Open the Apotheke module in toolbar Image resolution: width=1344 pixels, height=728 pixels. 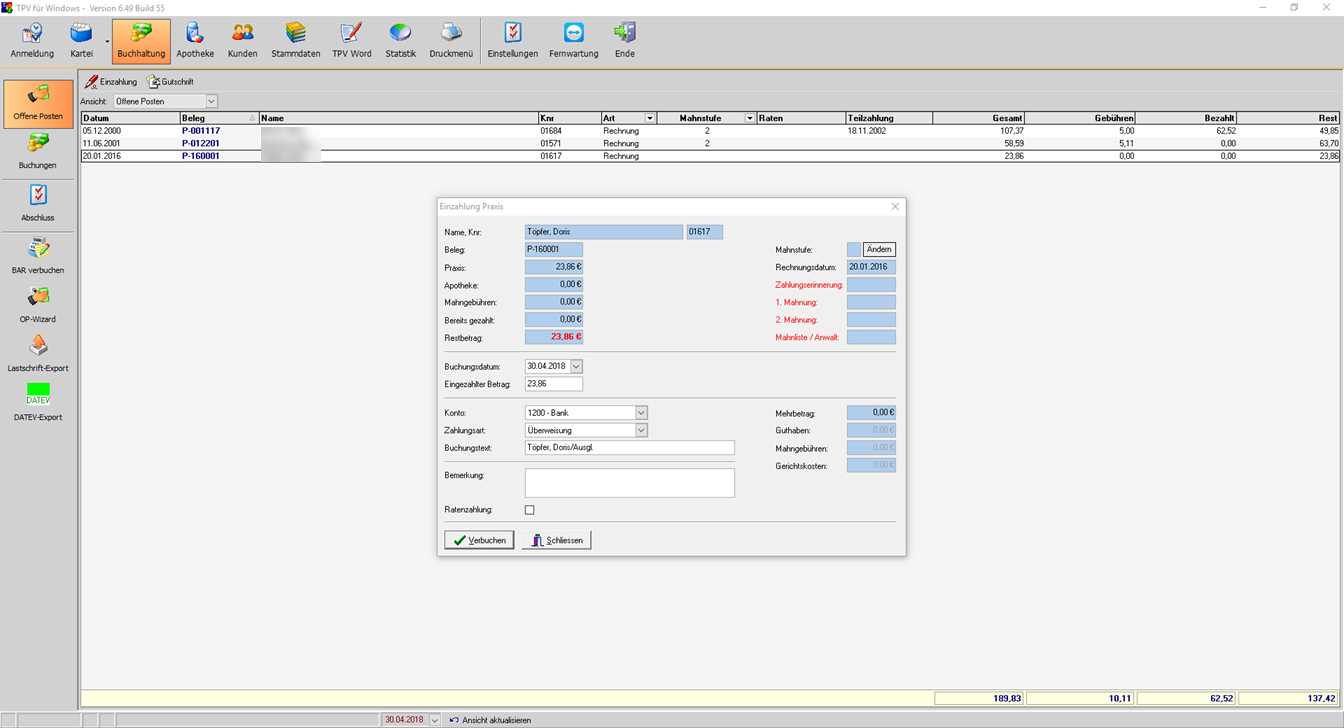[195, 41]
